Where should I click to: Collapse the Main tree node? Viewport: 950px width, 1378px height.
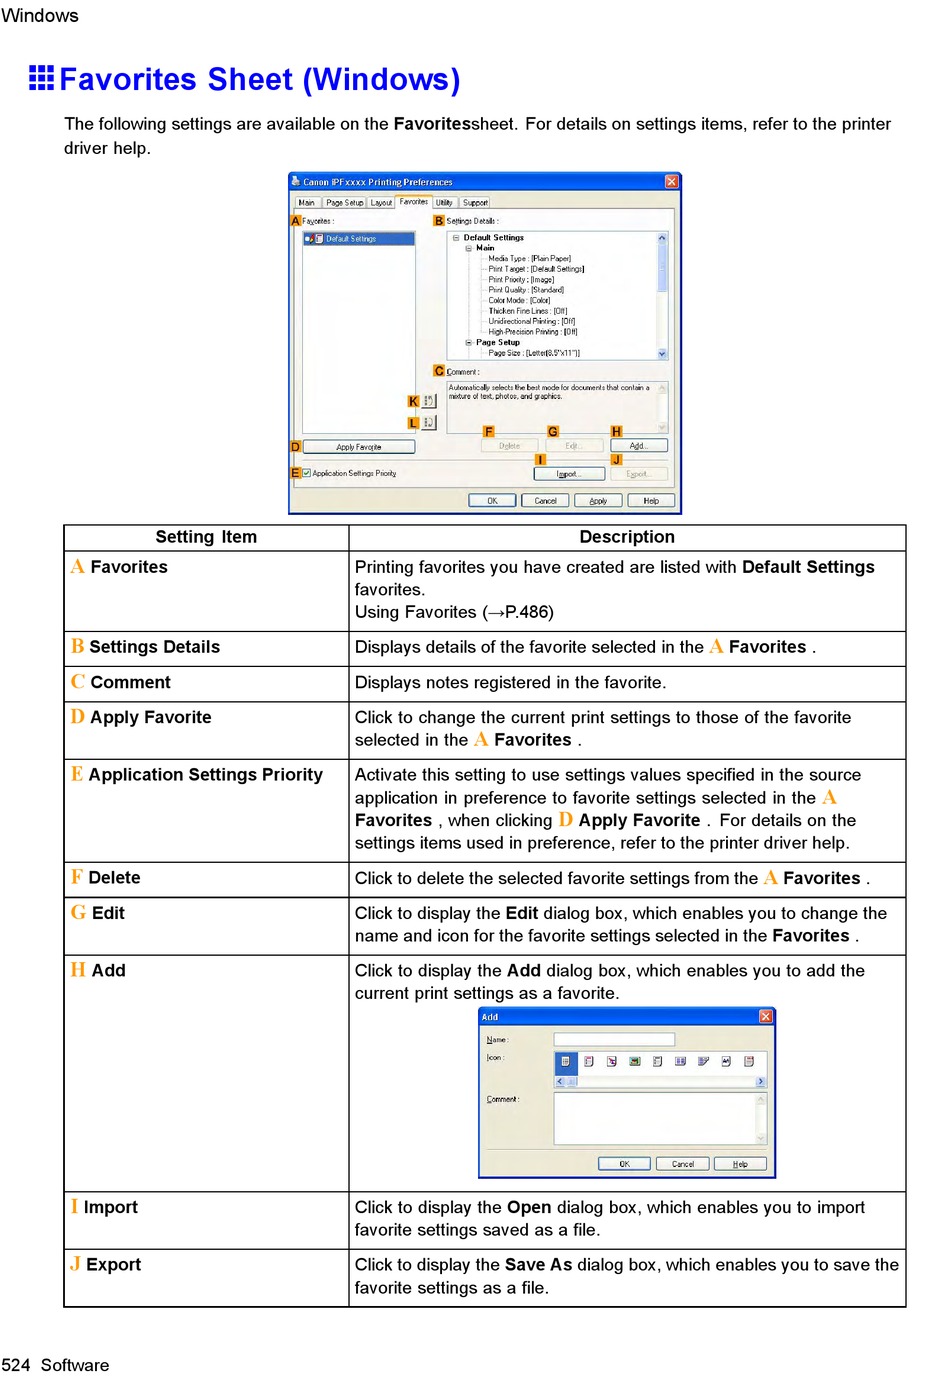pos(468,248)
